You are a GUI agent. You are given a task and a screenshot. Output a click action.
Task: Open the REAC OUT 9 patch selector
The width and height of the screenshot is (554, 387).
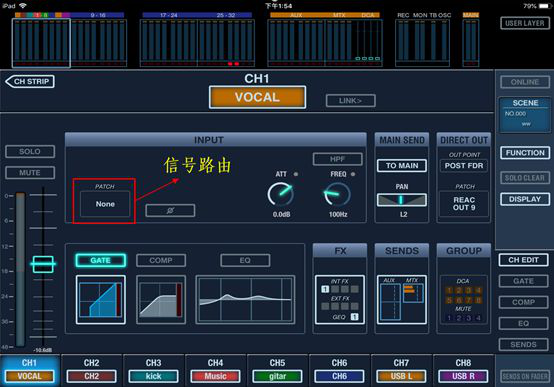click(464, 204)
